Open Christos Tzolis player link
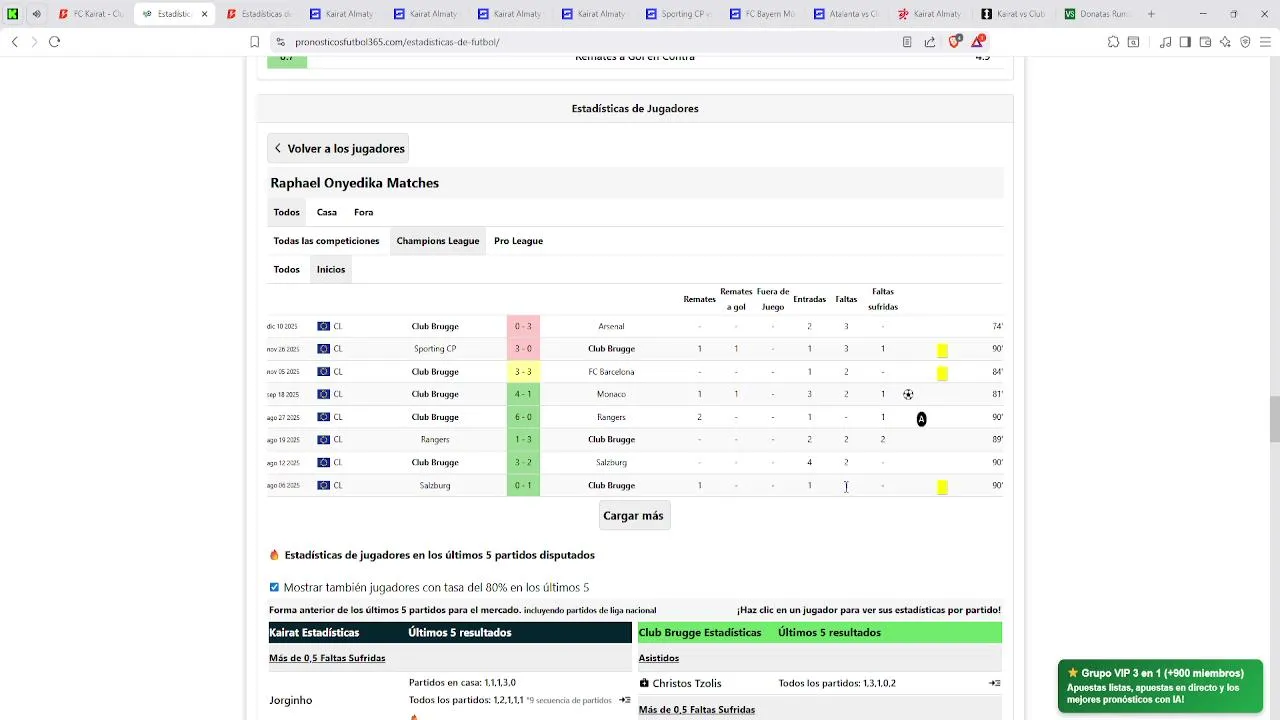This screenshot has height=720, width=1280. (687, 683)
